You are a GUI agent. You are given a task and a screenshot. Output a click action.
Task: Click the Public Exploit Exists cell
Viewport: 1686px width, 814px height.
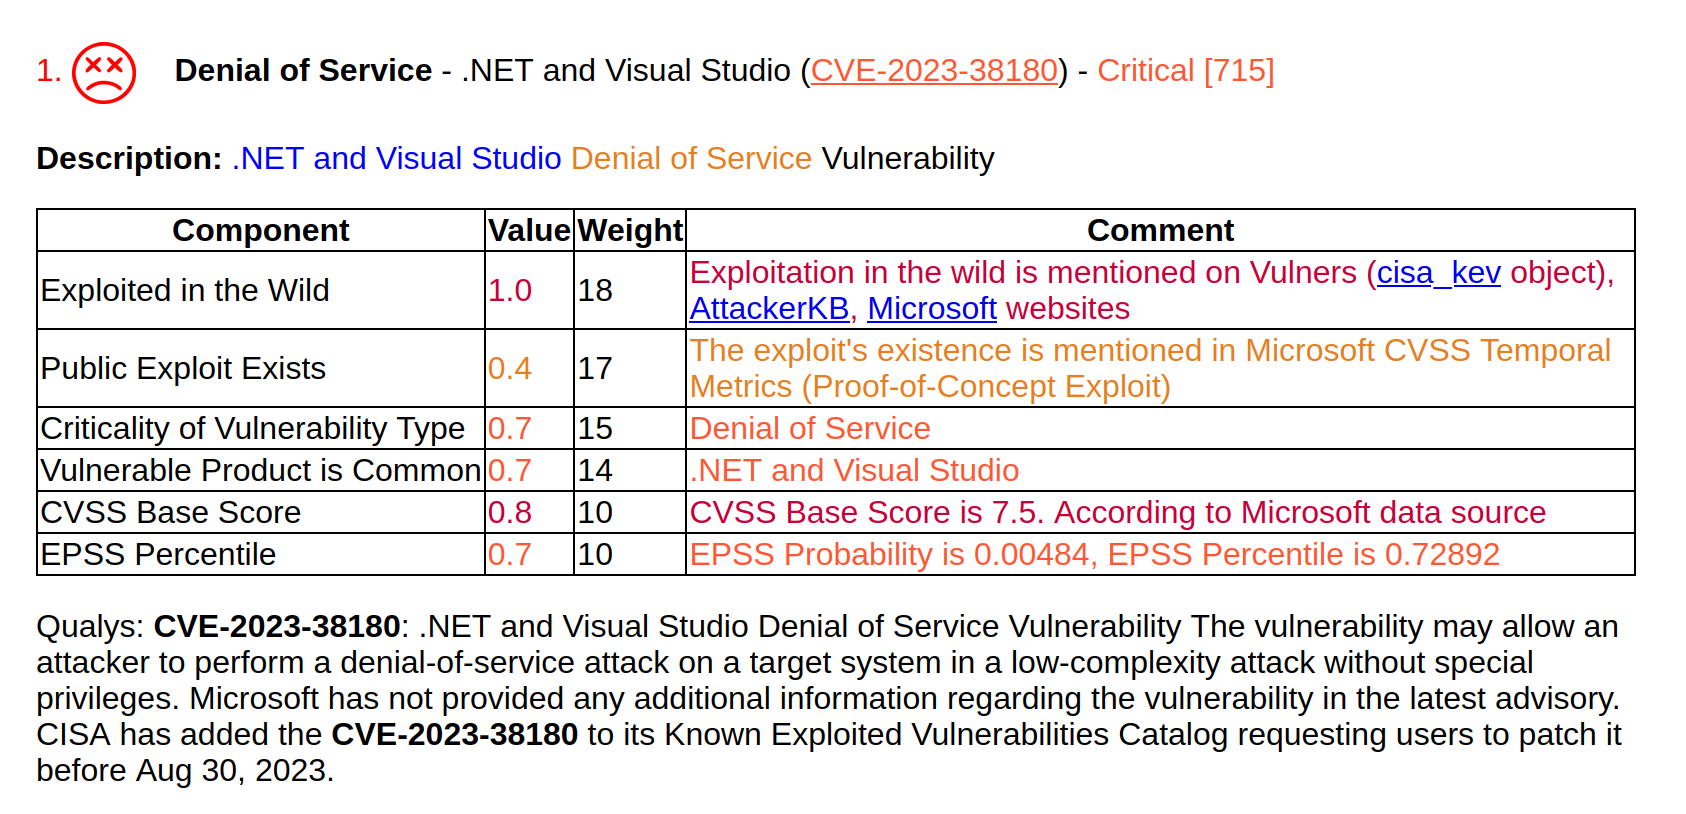[x=183, y=369]
